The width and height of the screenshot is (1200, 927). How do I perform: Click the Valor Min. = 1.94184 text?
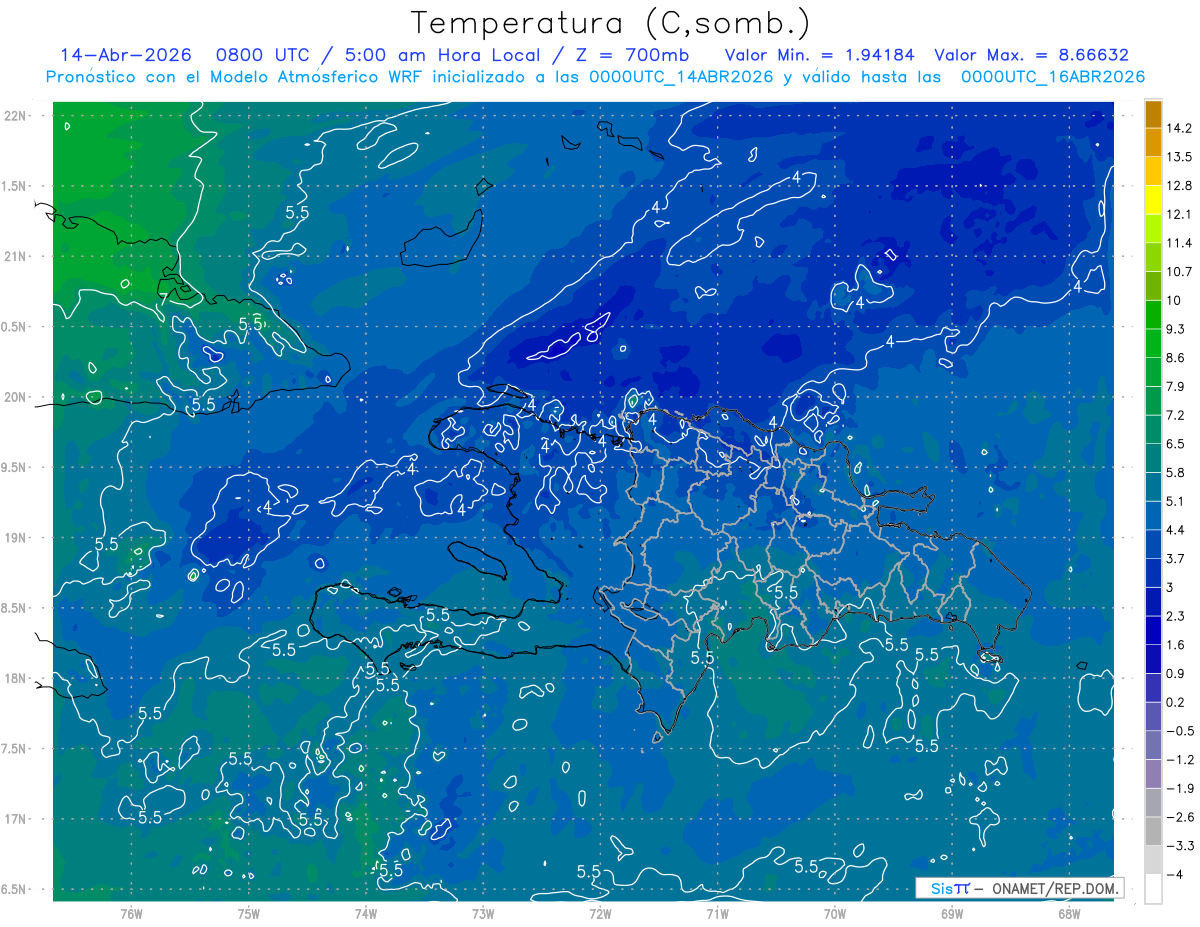pos(822,55)
